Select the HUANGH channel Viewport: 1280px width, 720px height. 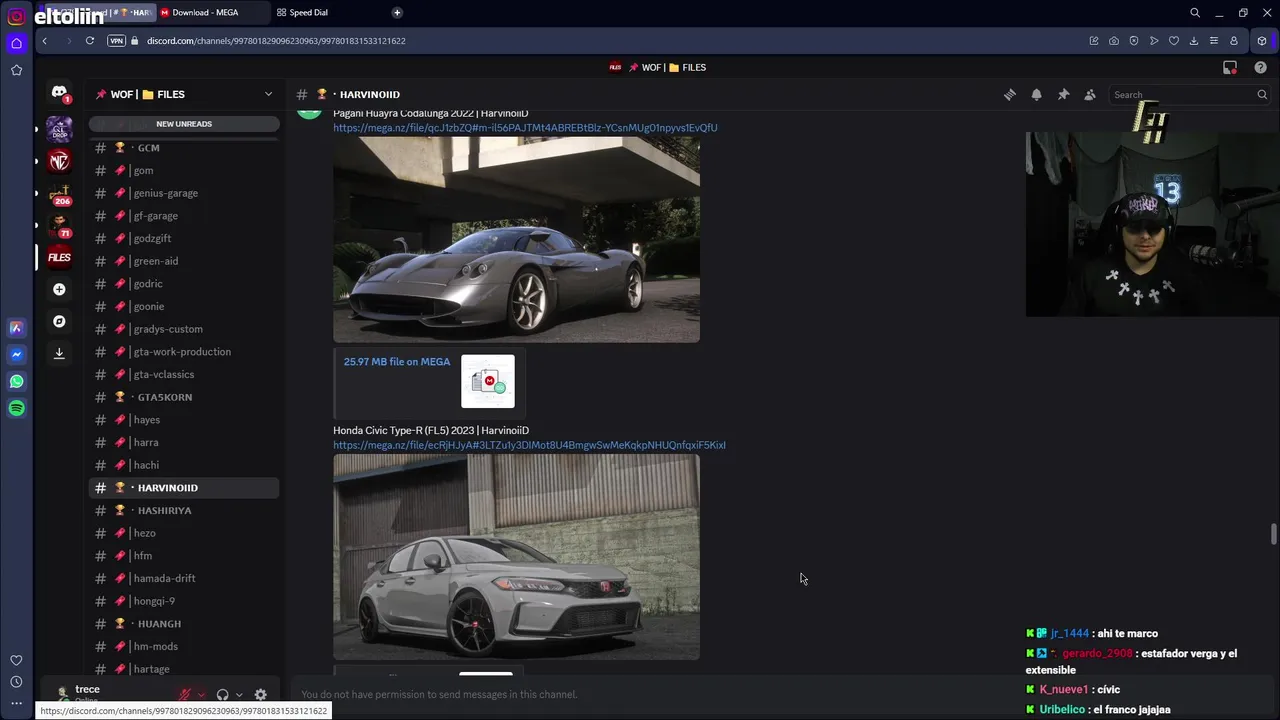tap(184, 624)
